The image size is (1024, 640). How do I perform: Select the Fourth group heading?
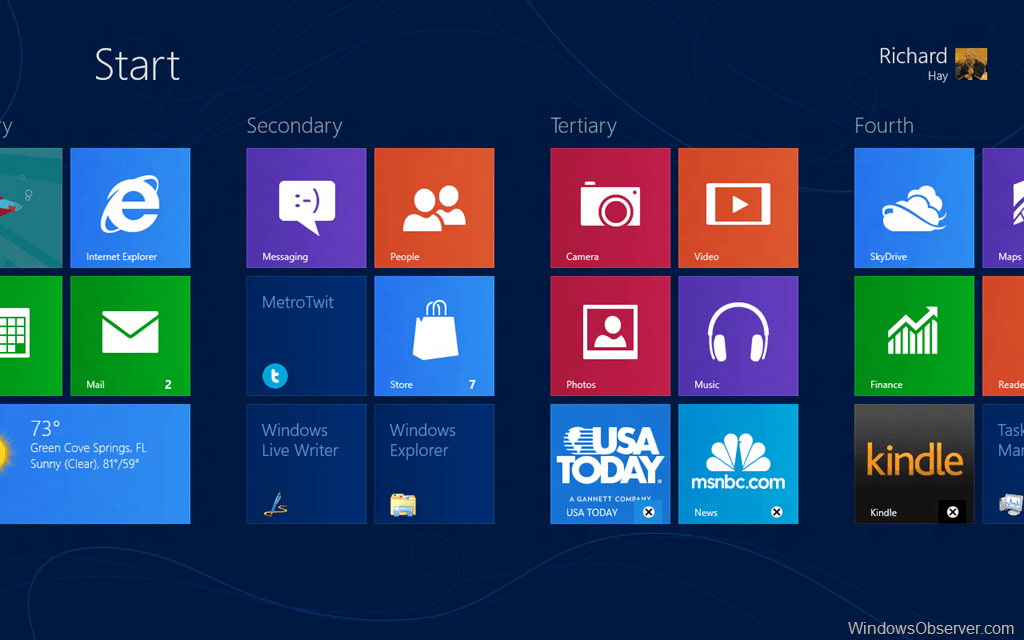pos(884,125)
